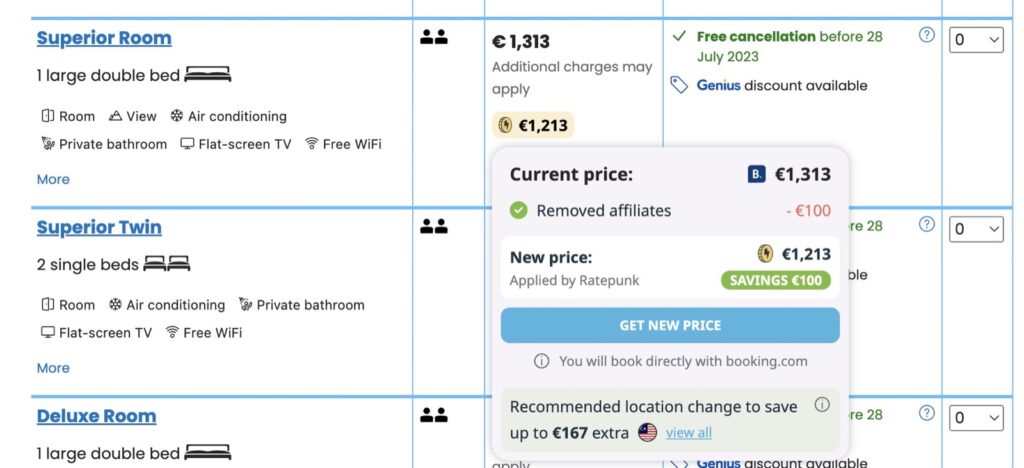Click the green Removed affiliates checkmark
The image size is (1024, 468).
click(x=519, y=210)
